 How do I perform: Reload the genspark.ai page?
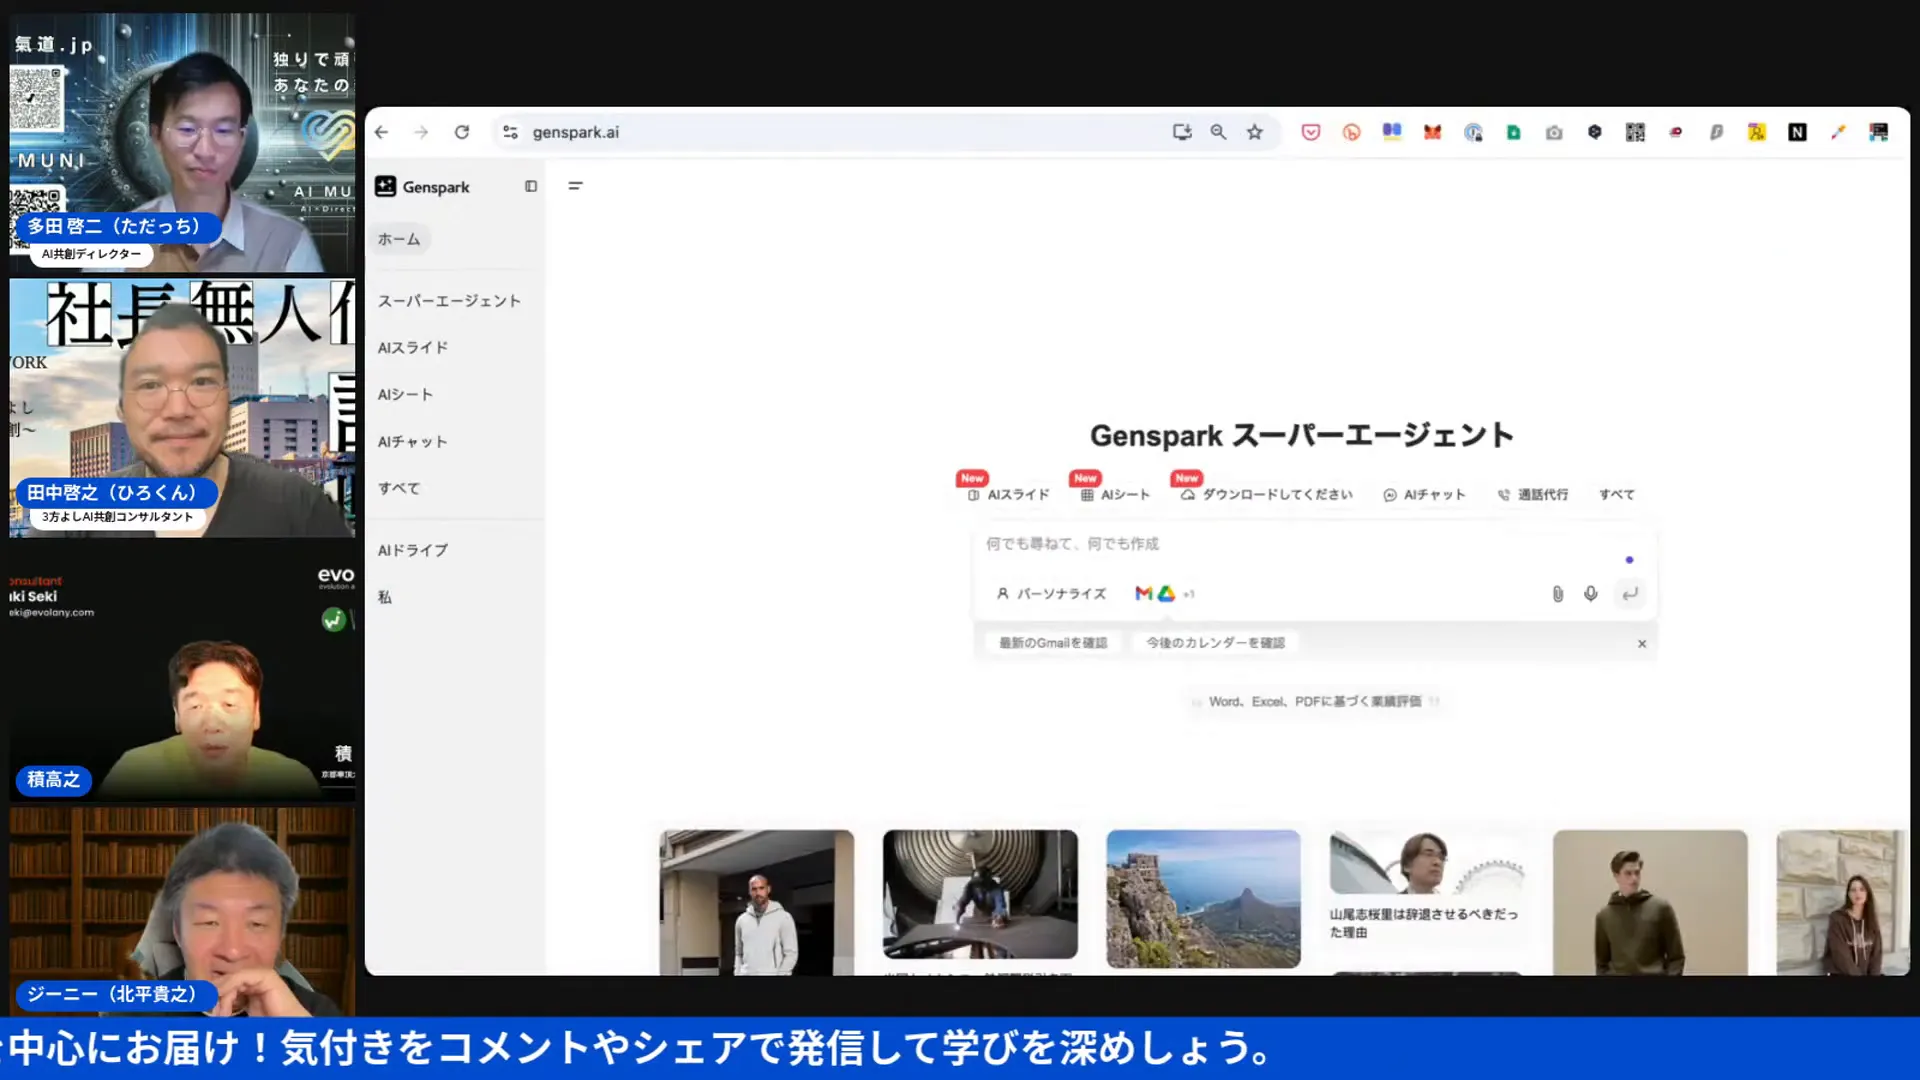(x=462, y=132)
